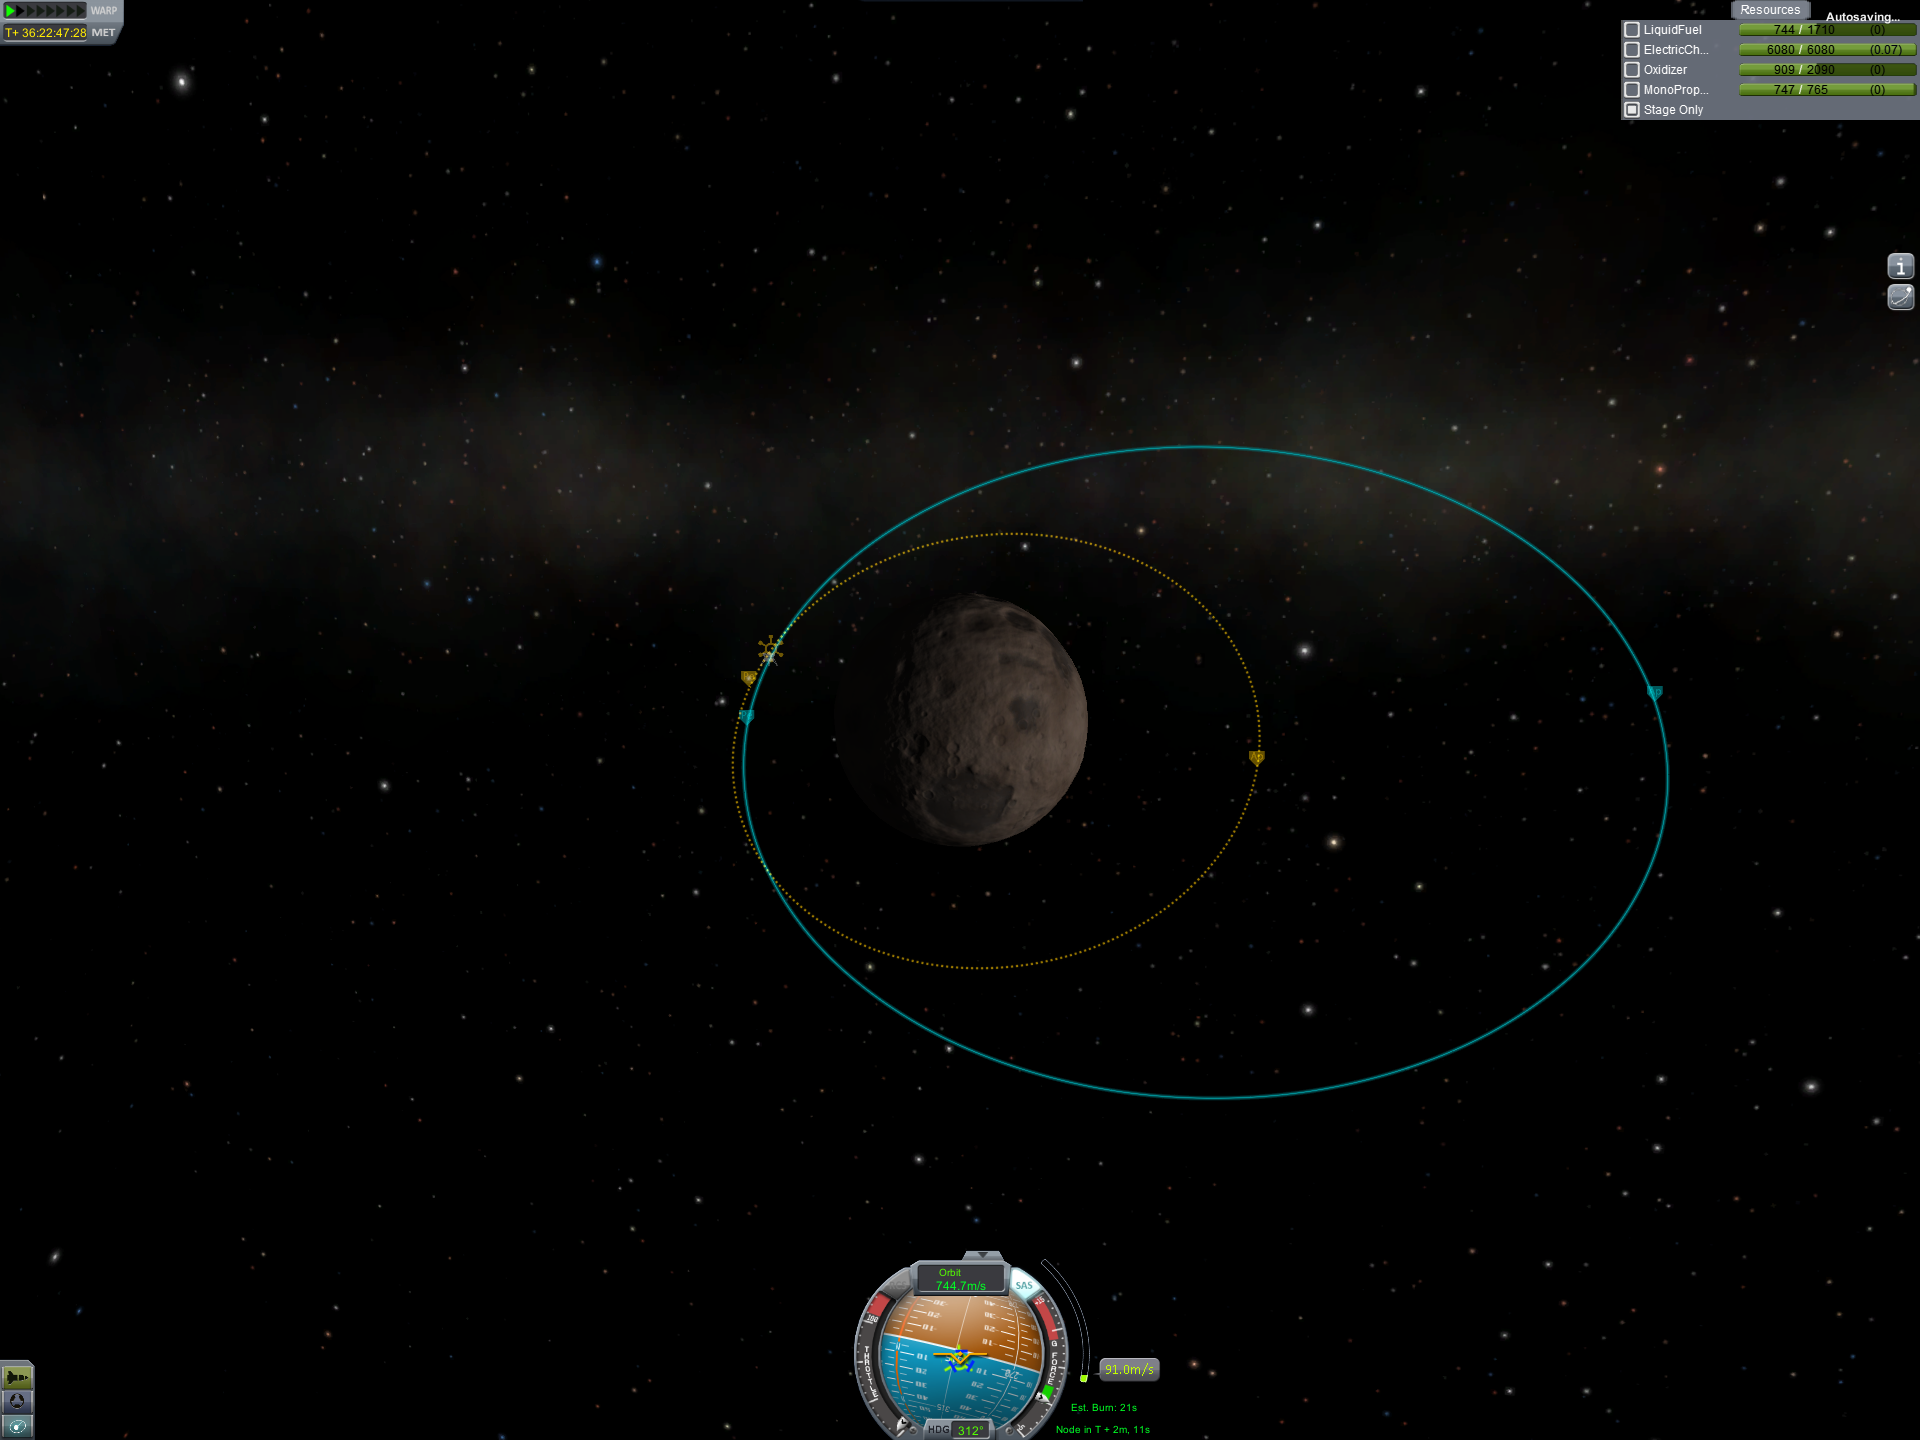
Task: Click the Est. Burn: 21s text
Action: click(1104, 1408)
